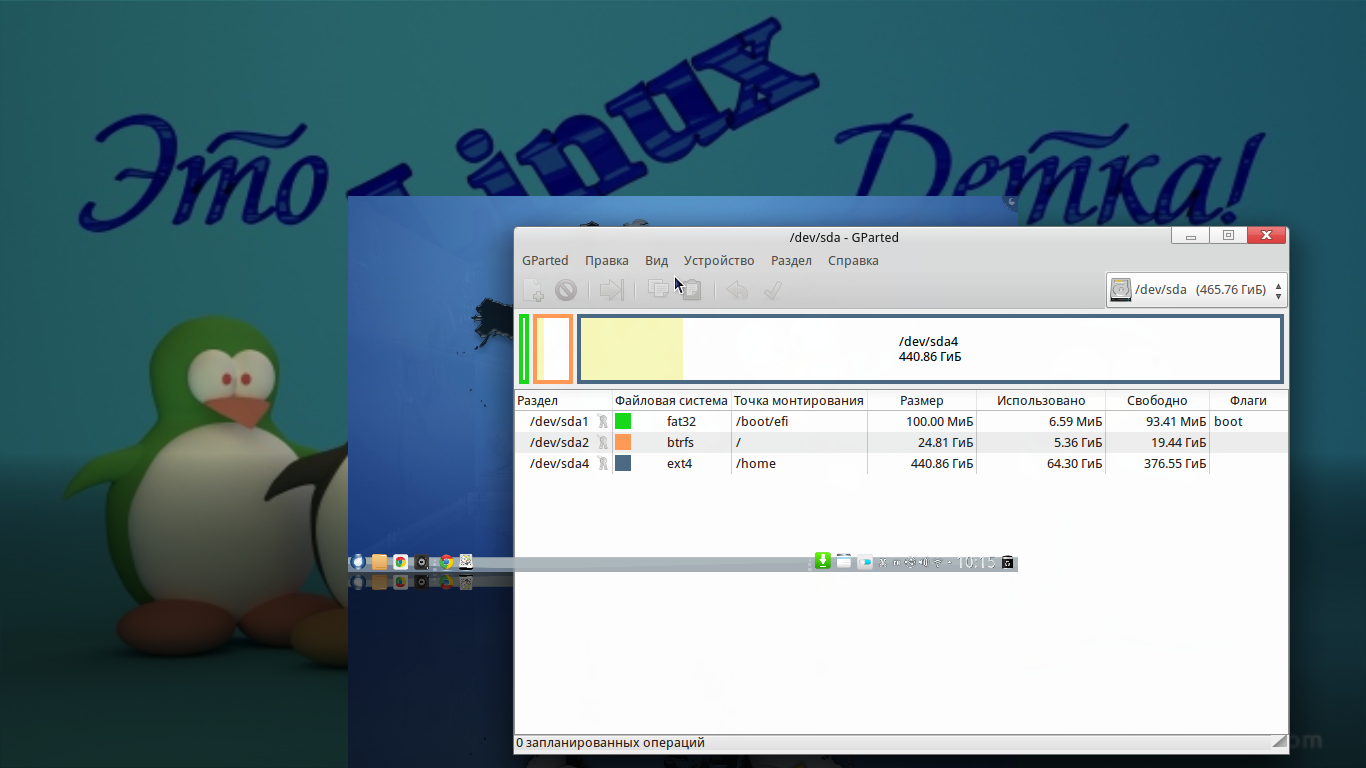Viewport: 1366px width, 768px height.
Task: Open the device selector dropdown /dev/sda
Action: (1196, 290)
